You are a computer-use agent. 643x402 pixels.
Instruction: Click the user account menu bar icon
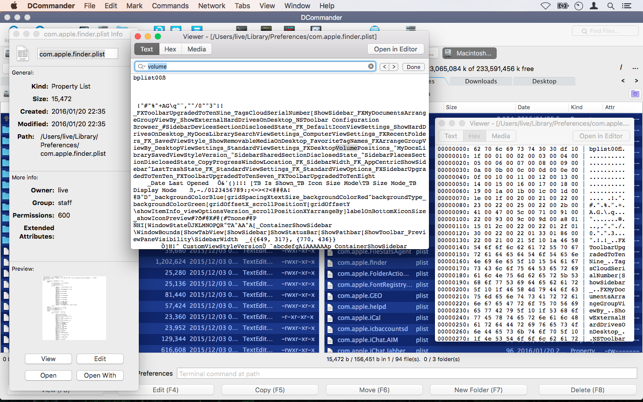pyautogui.click(x=594, y=6)
